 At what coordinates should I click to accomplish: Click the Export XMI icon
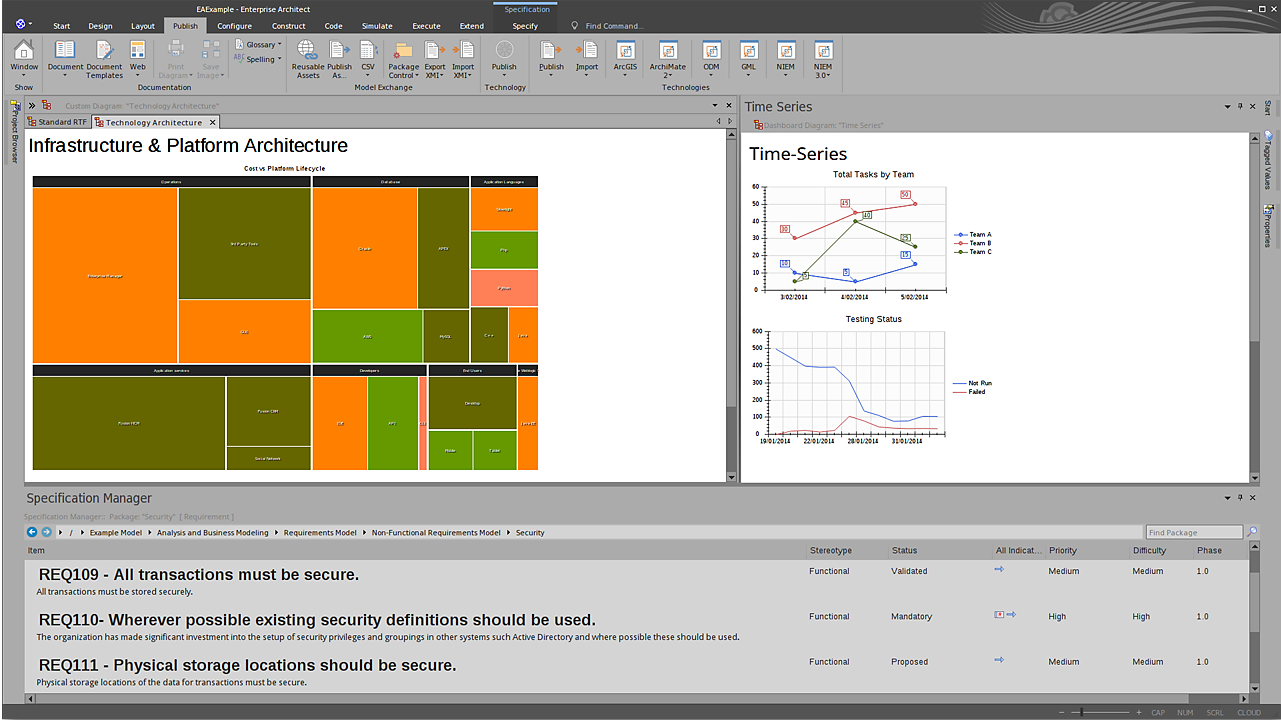[435, 49]
